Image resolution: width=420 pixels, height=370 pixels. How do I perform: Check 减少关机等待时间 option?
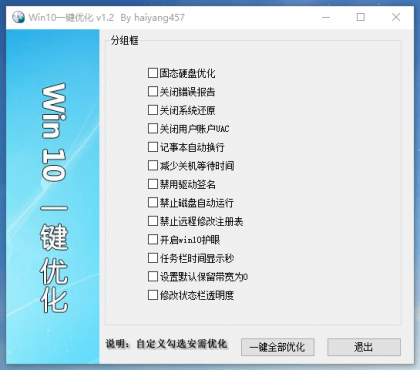pyautogui.click(x=153, y=166)
